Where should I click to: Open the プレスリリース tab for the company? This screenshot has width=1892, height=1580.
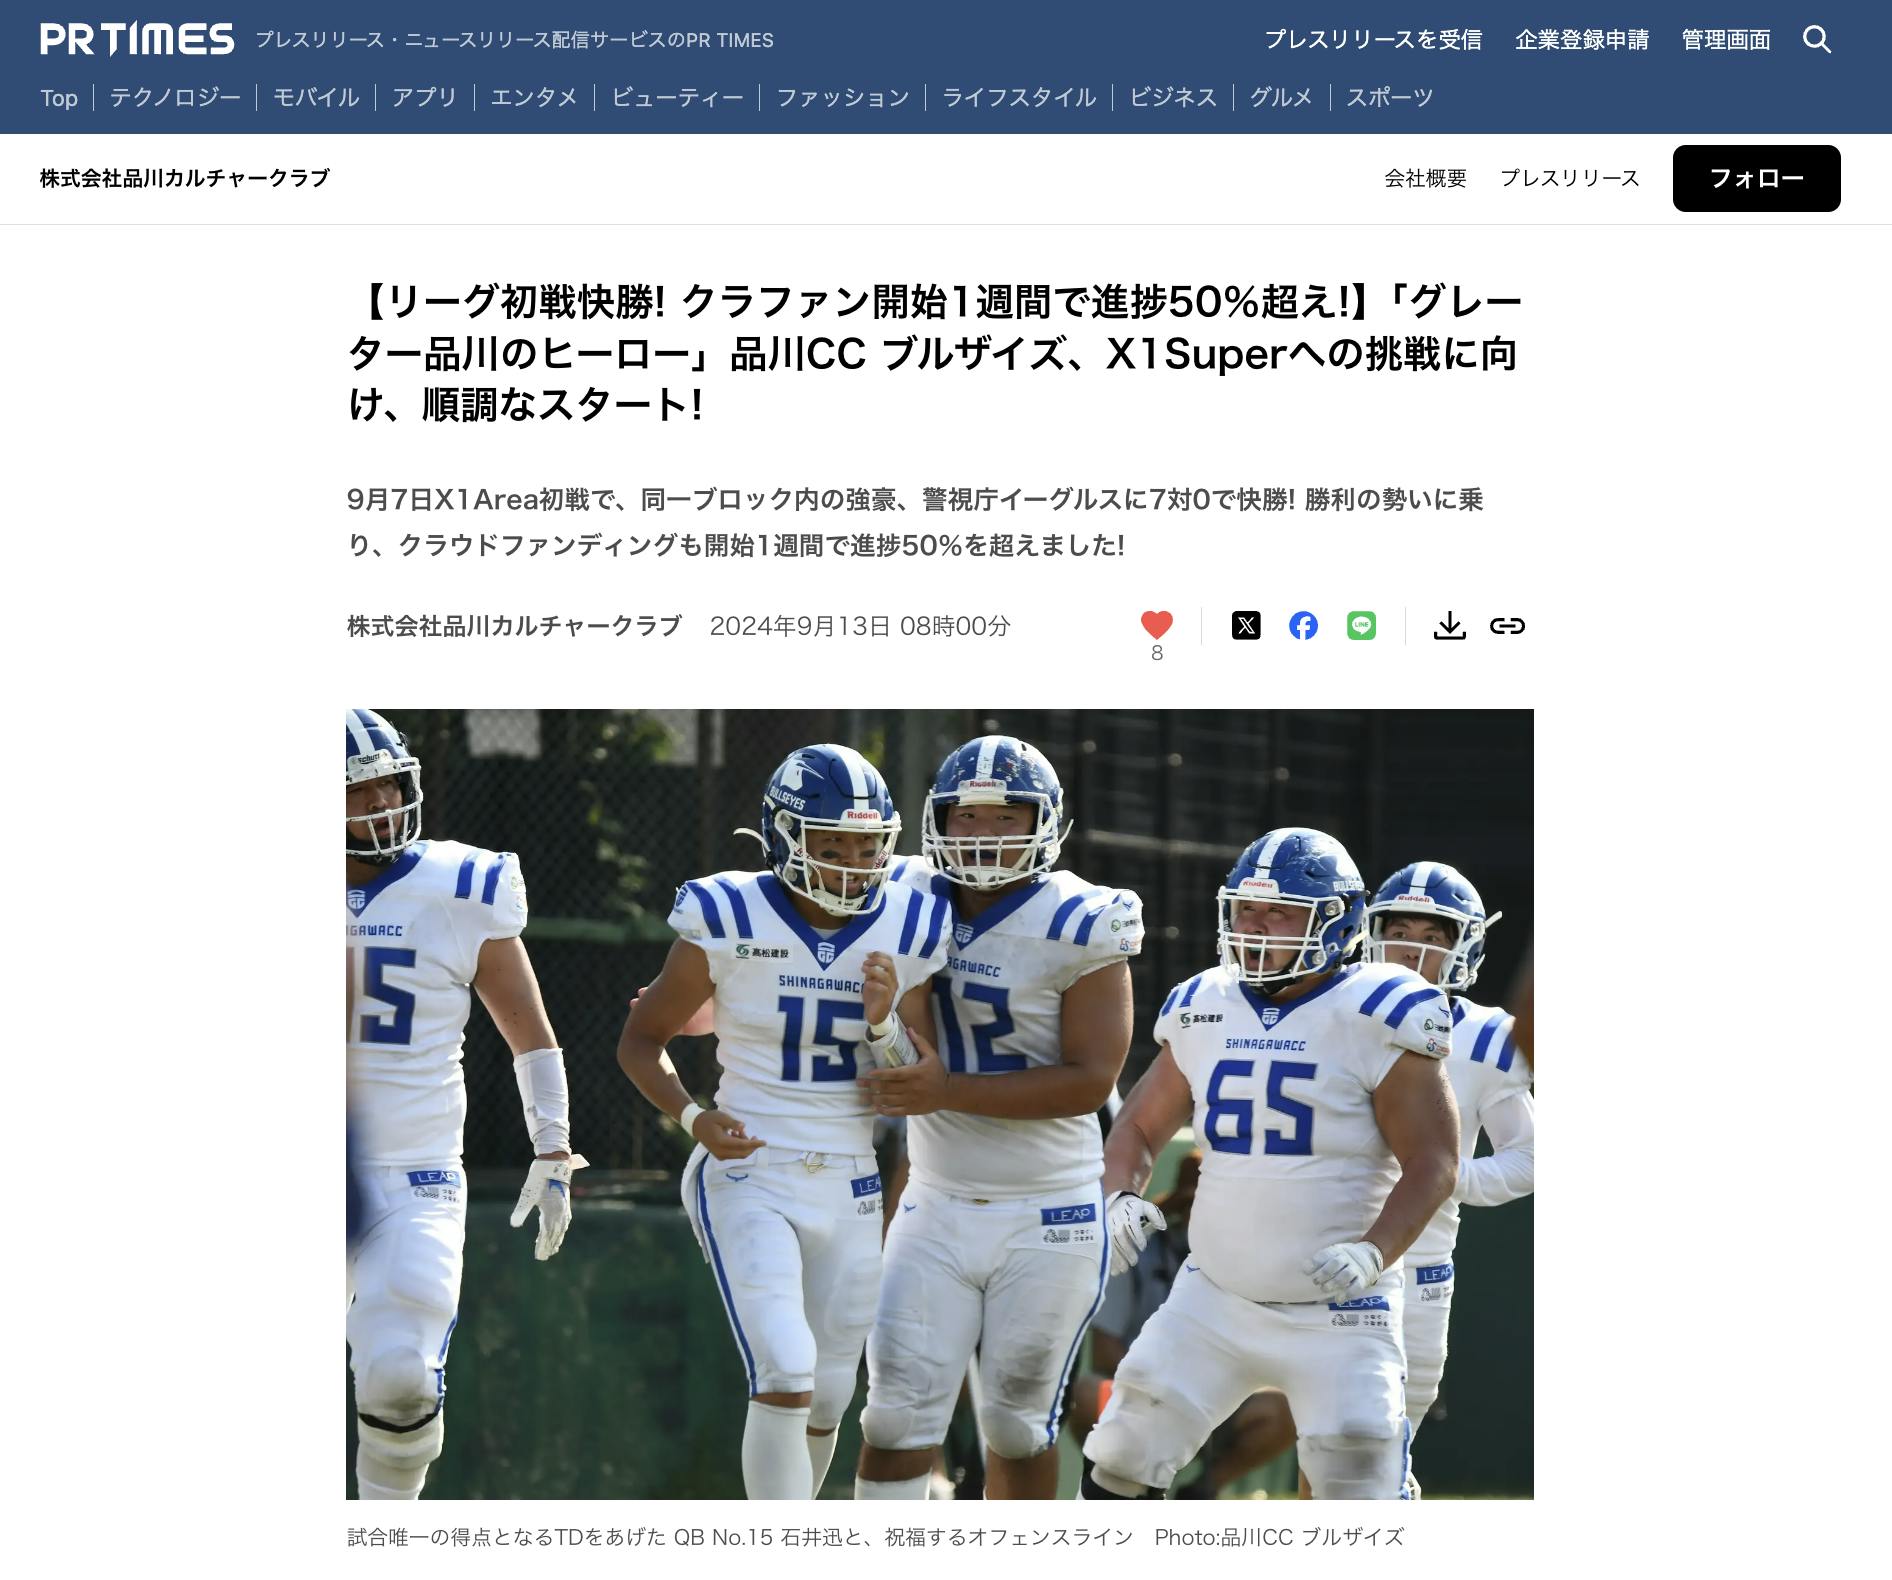tap(1569, 178)
